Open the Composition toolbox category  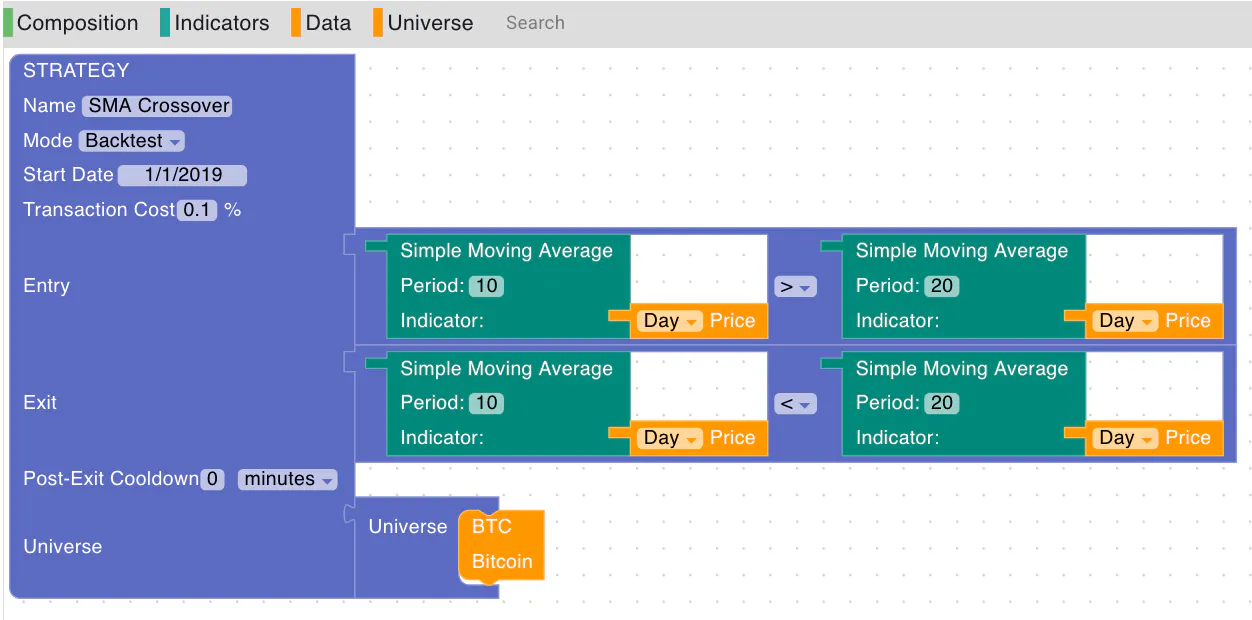(72, 23)
